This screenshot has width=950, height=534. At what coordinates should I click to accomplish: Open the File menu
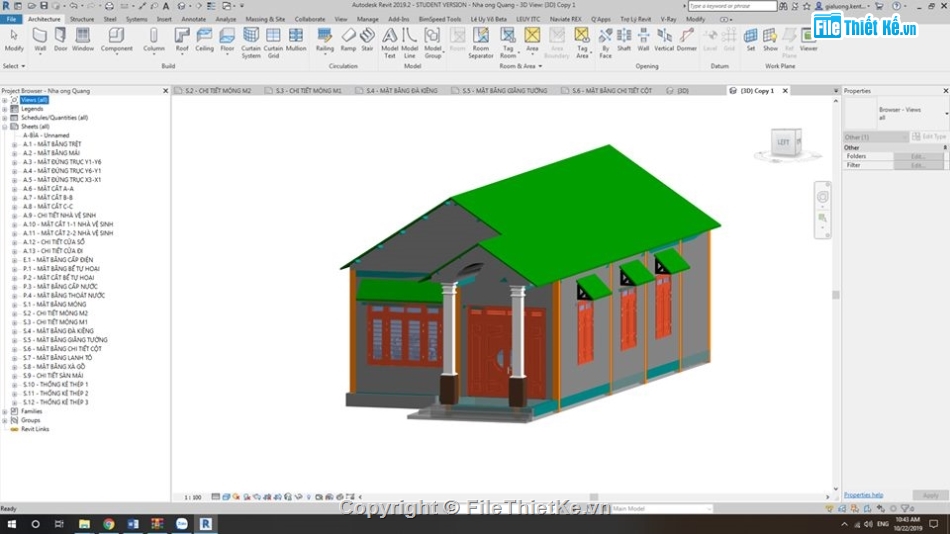tap(12, 19)
